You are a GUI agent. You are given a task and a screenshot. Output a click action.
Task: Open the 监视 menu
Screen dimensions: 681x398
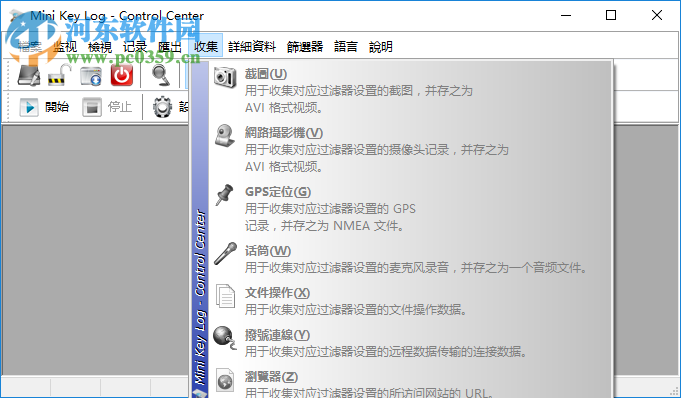click(65, 46)
